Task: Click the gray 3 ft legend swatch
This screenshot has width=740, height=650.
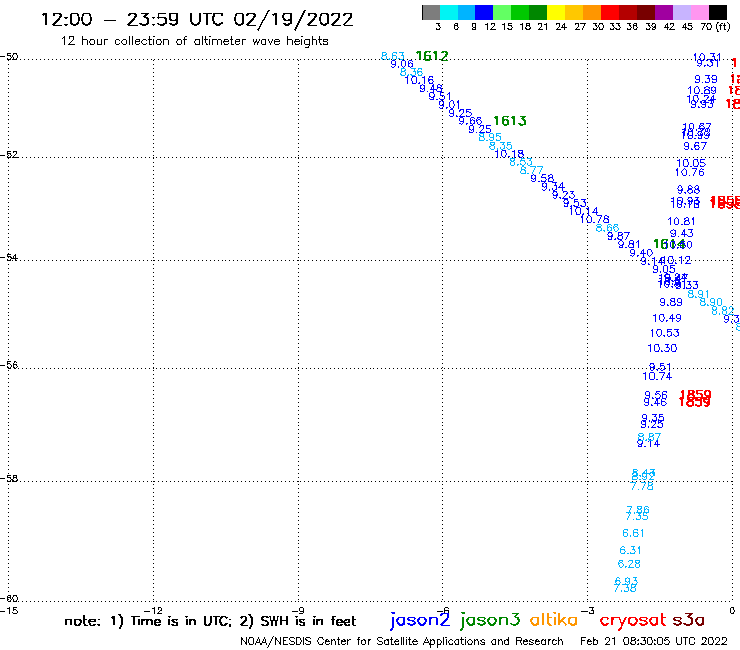Action: [x=431, y=12]
